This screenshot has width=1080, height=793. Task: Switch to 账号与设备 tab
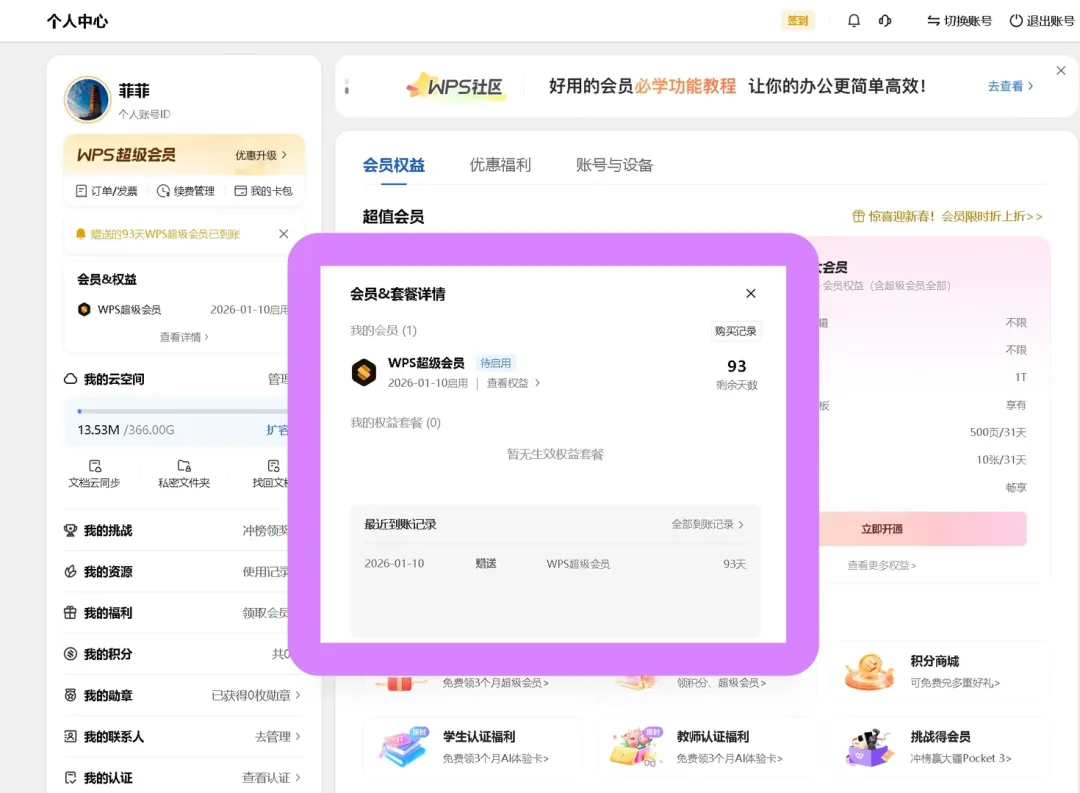pos(614,165)
